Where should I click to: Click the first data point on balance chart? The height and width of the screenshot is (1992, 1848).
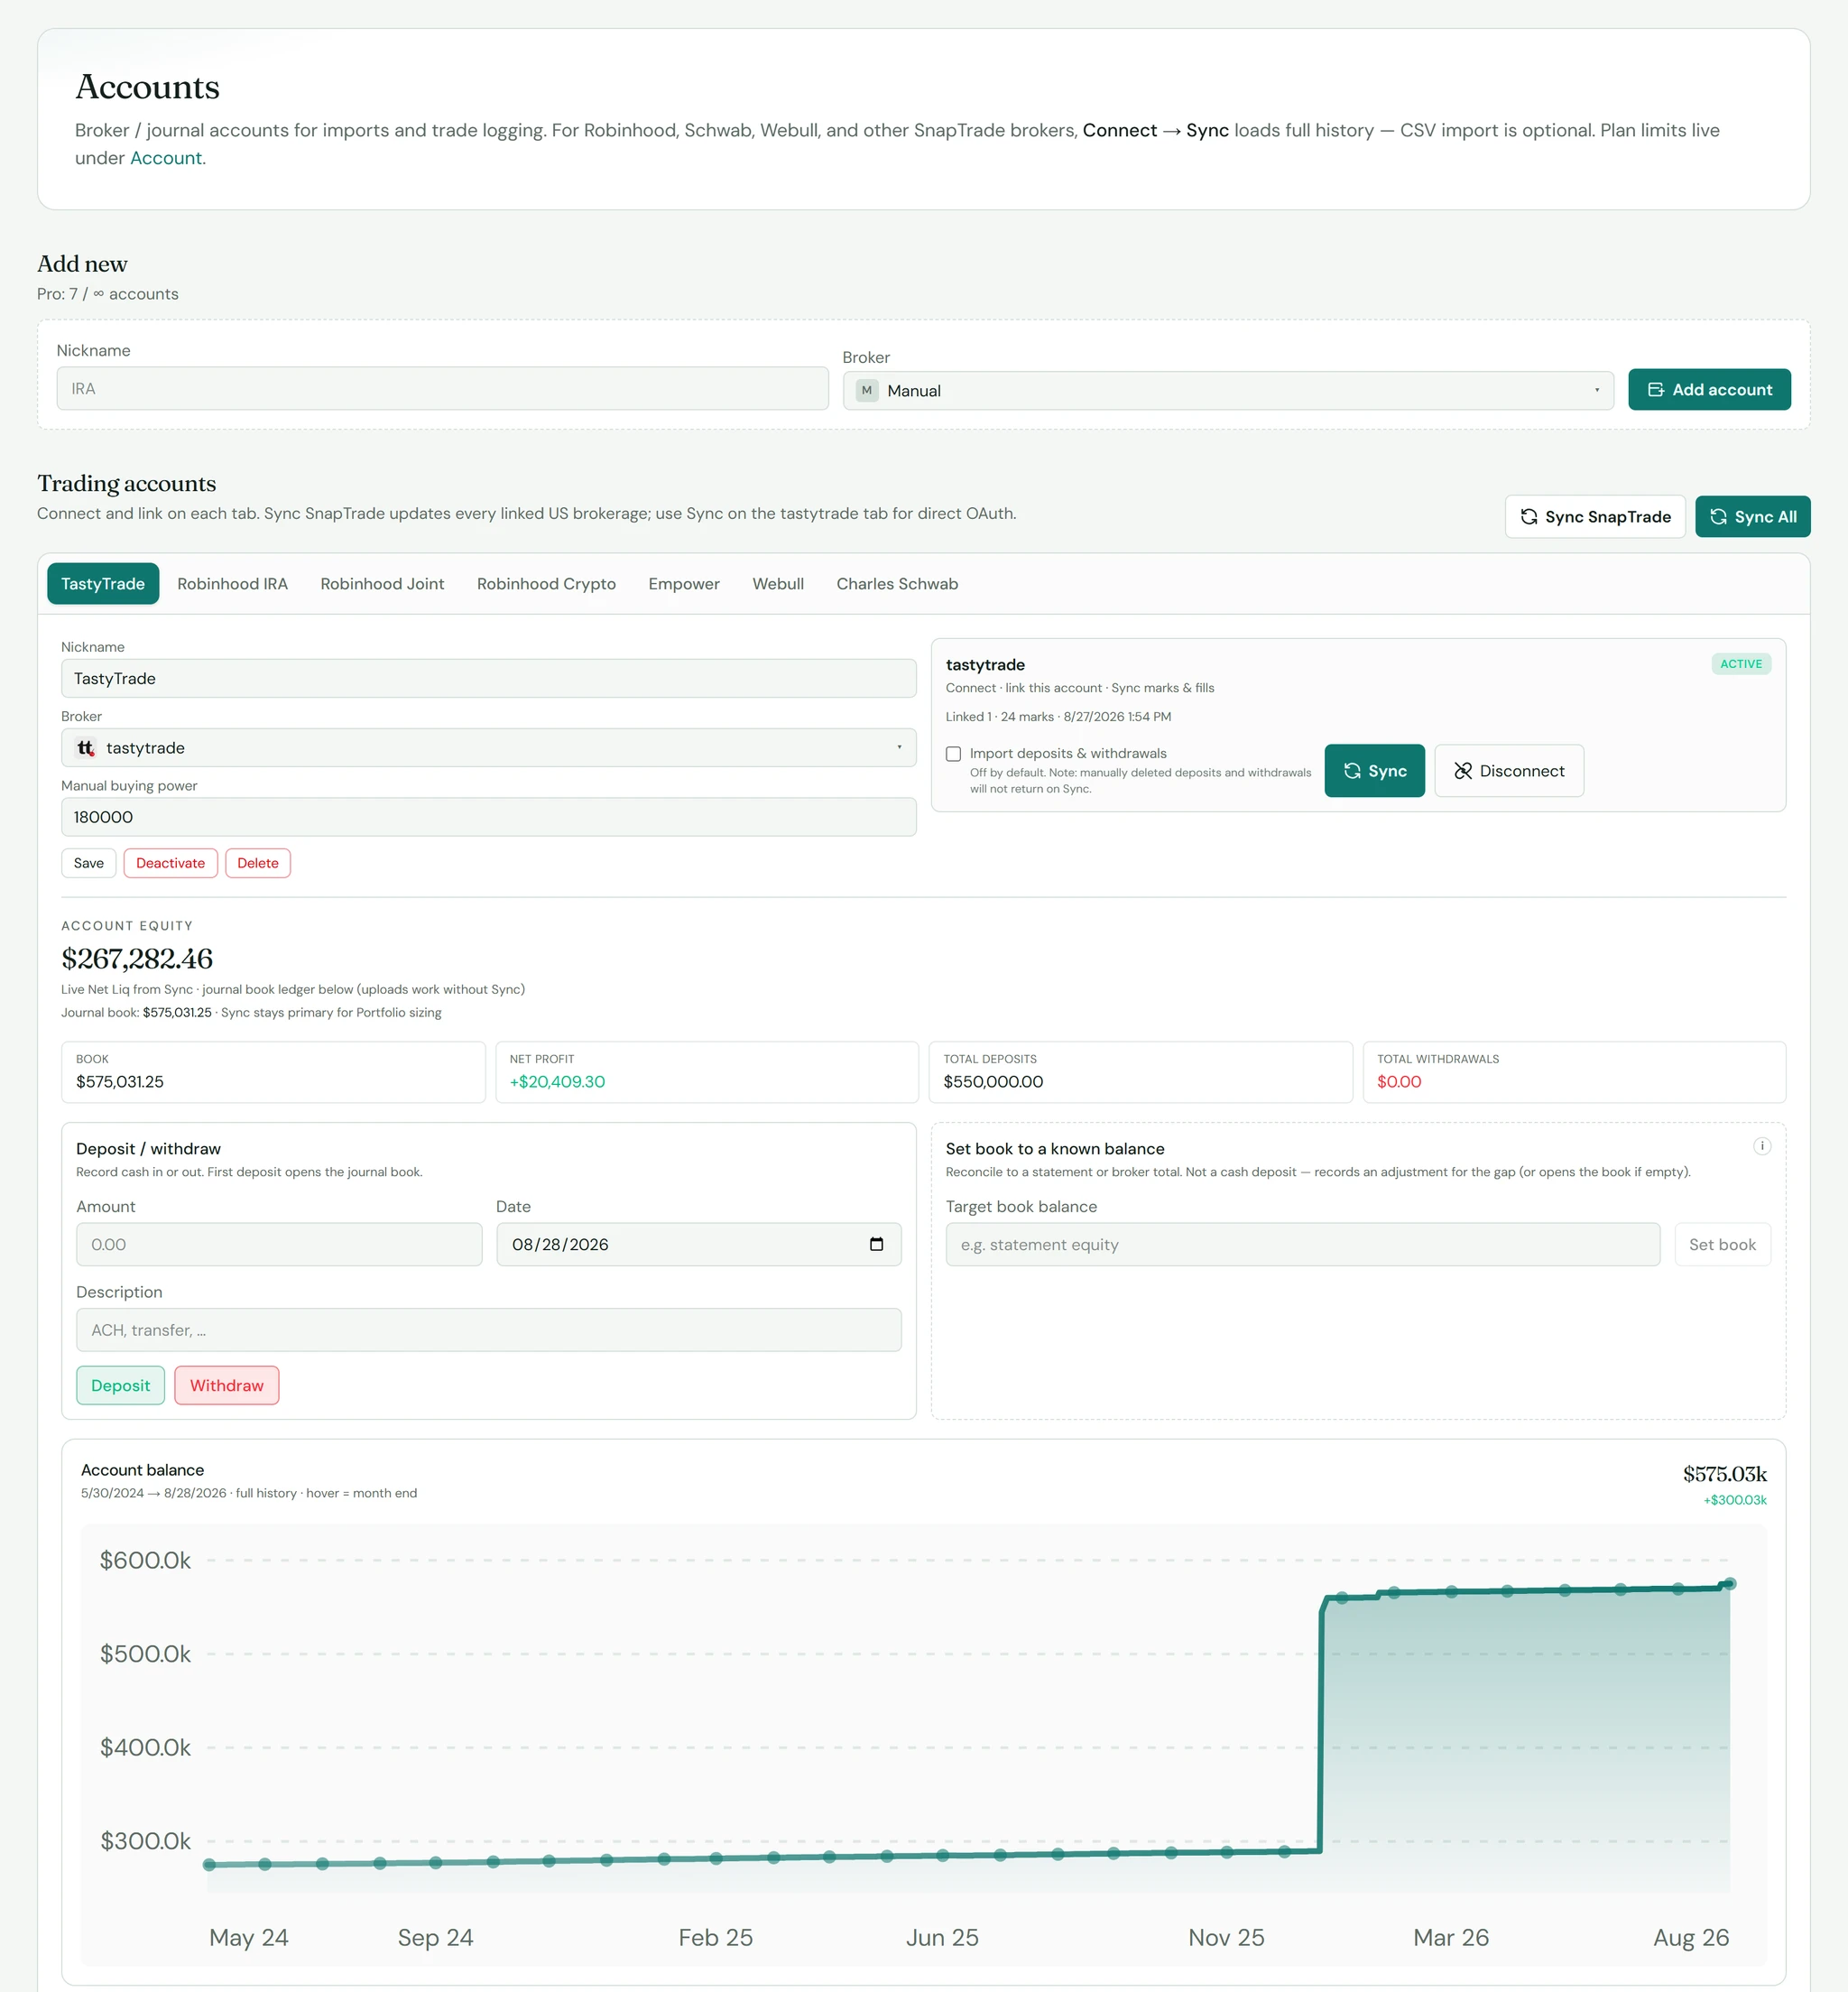point(209,1864)
